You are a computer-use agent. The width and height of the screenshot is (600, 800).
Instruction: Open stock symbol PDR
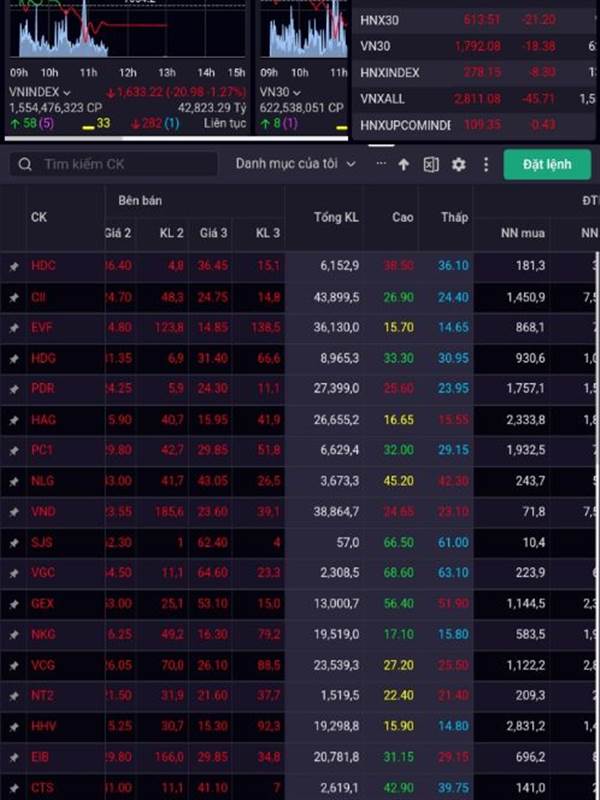[x=43, y=389]
